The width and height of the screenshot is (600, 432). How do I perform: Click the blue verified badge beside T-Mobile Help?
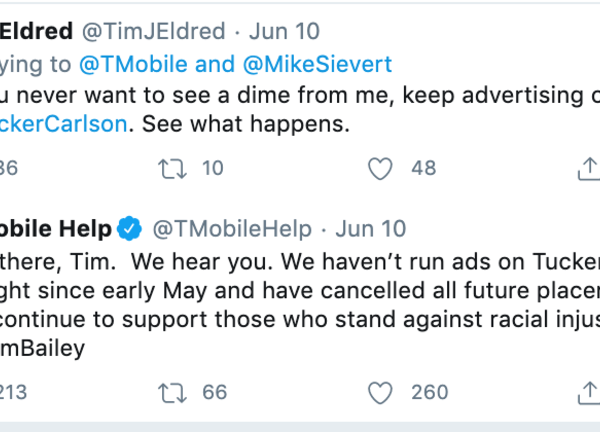click(x=130, y=229)
